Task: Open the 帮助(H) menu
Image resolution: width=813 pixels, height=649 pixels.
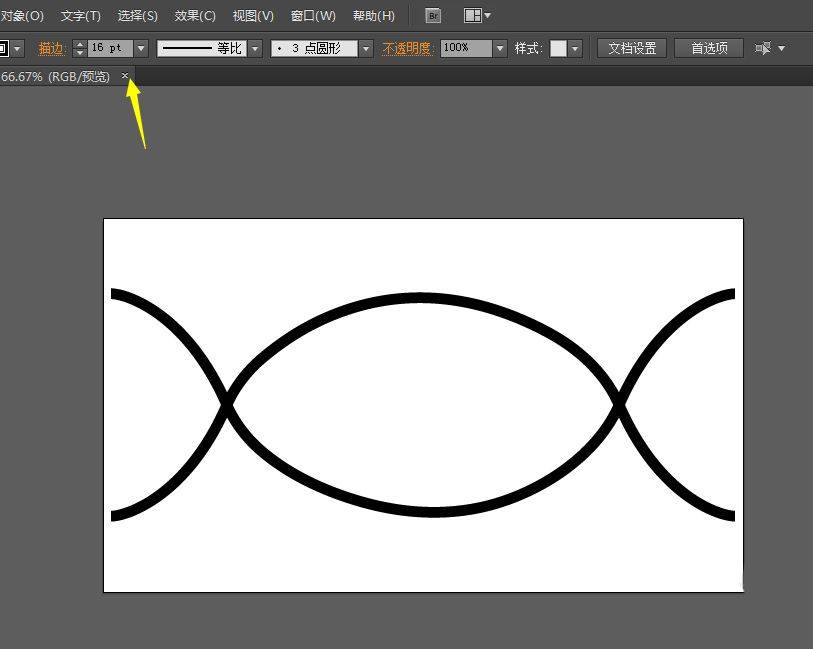Action: (x=374, y=16)
